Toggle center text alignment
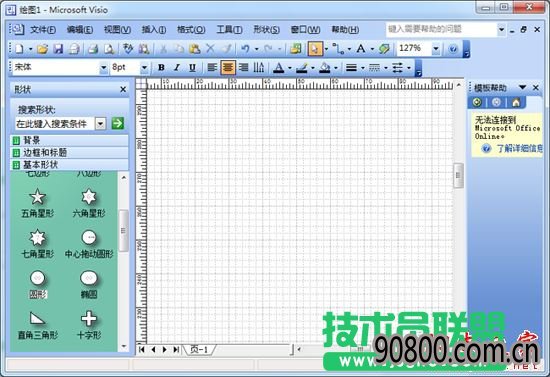The height and width of the screenshot is (377, 550). pyautogui.click(x=228, y=68)
